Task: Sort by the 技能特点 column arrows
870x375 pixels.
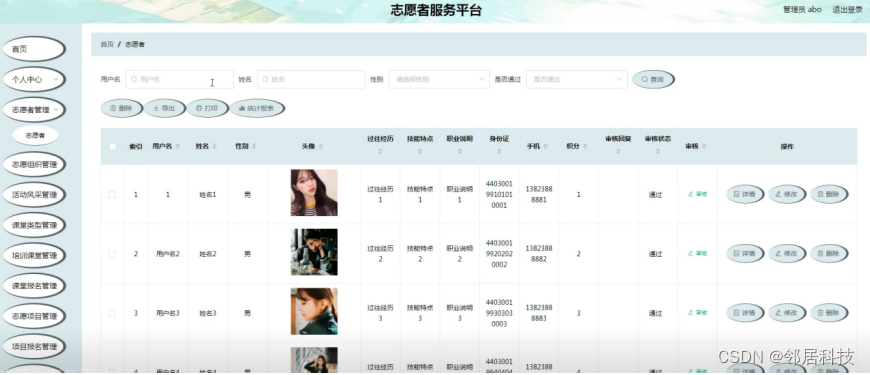Action: [420, 151]
